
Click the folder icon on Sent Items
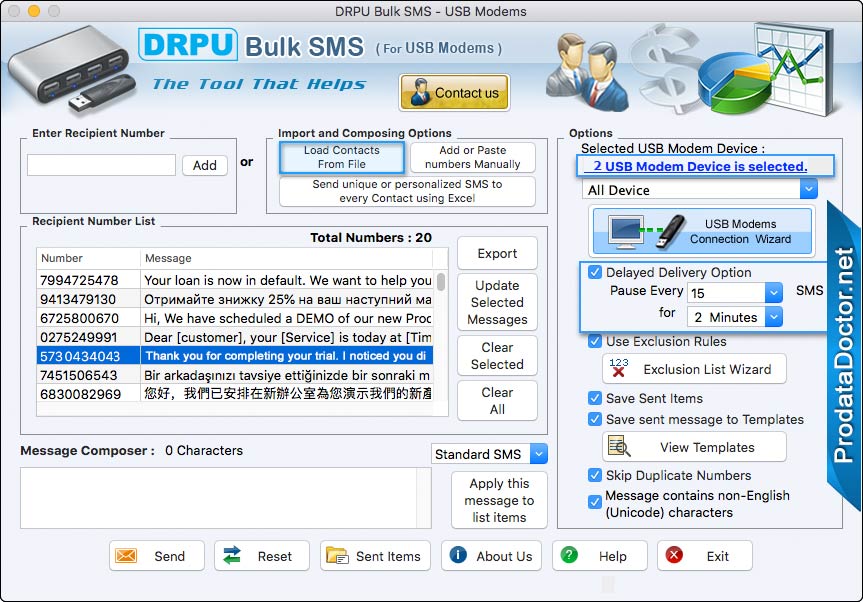[x=337, y=556]
